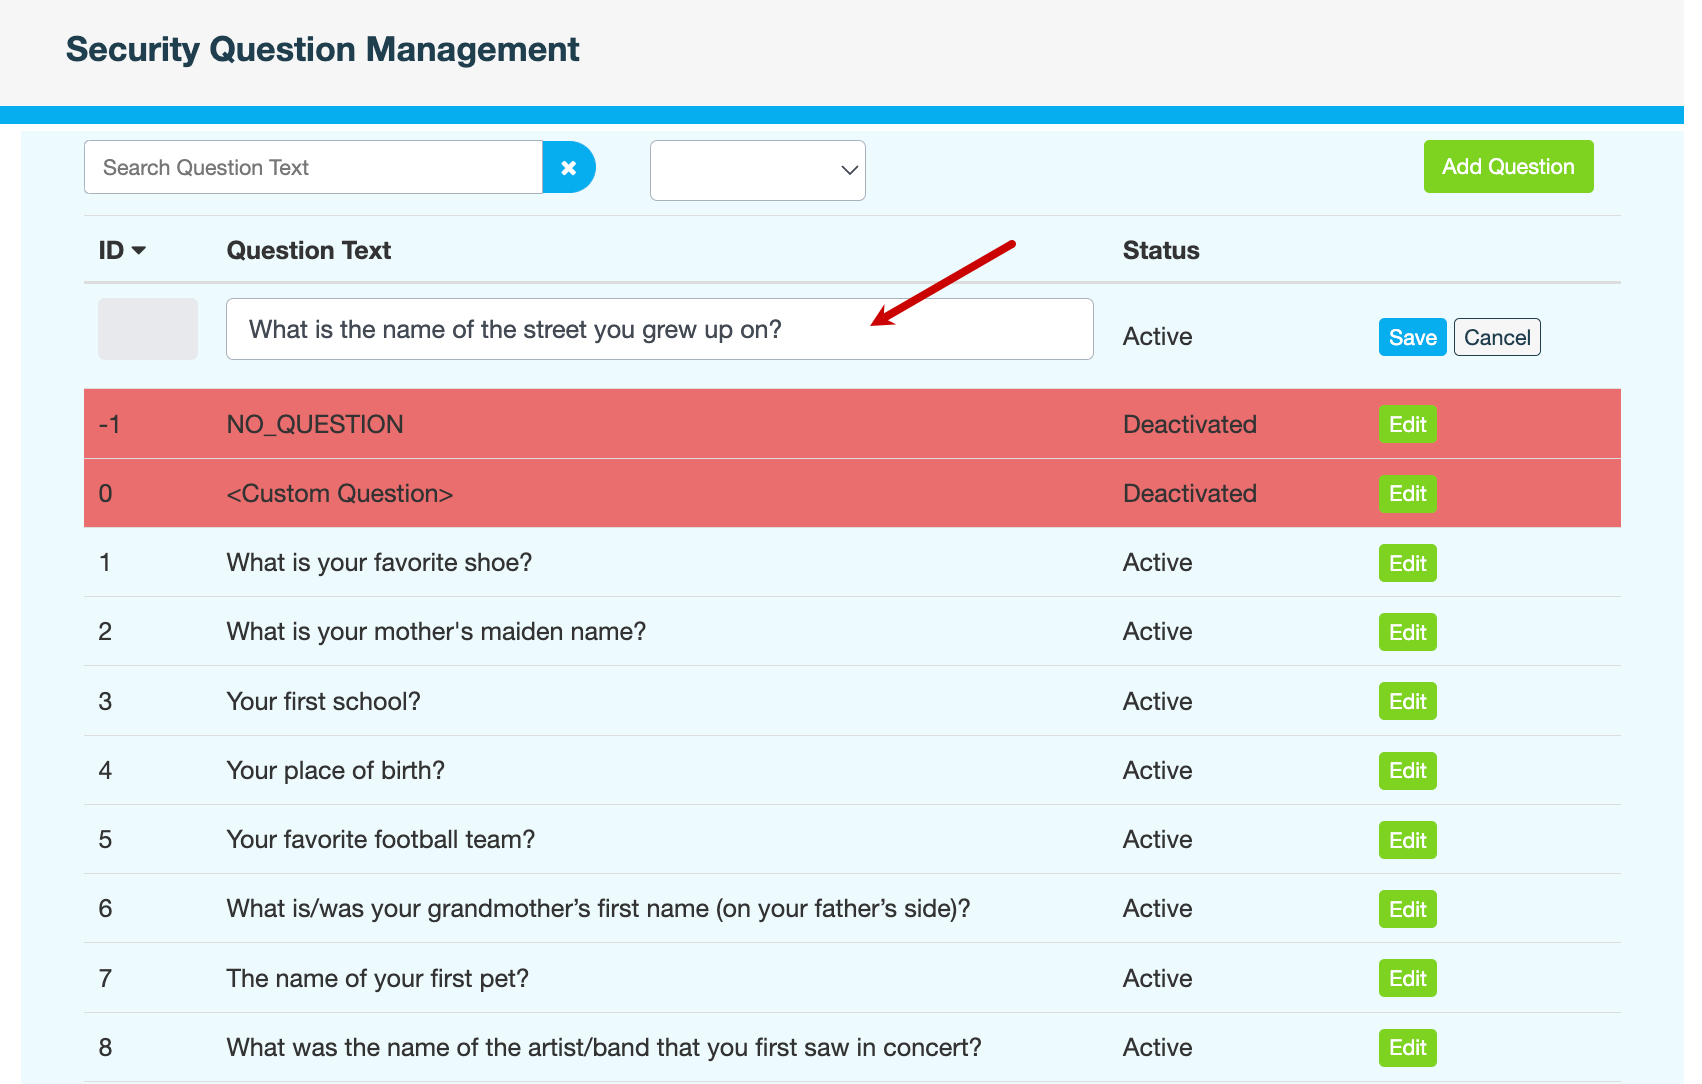Open the status filter dropdown
Image resolution: width=1702 pixels, height=1084 pixels.
pyautogui.click(x=757, y=171)
